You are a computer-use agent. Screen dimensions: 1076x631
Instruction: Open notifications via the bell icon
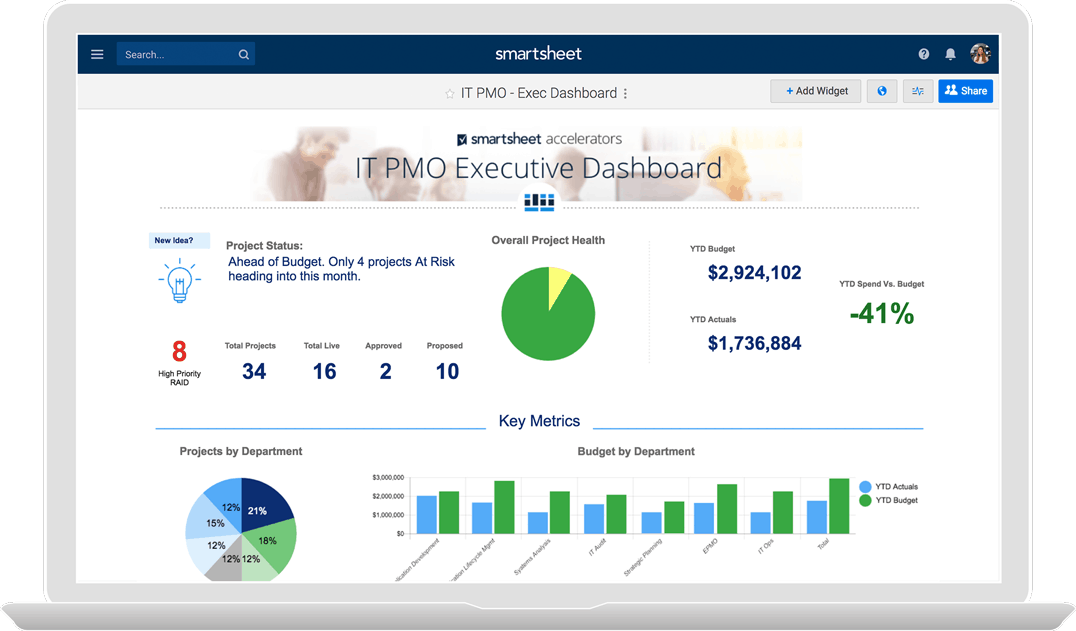tap(950, 53)
